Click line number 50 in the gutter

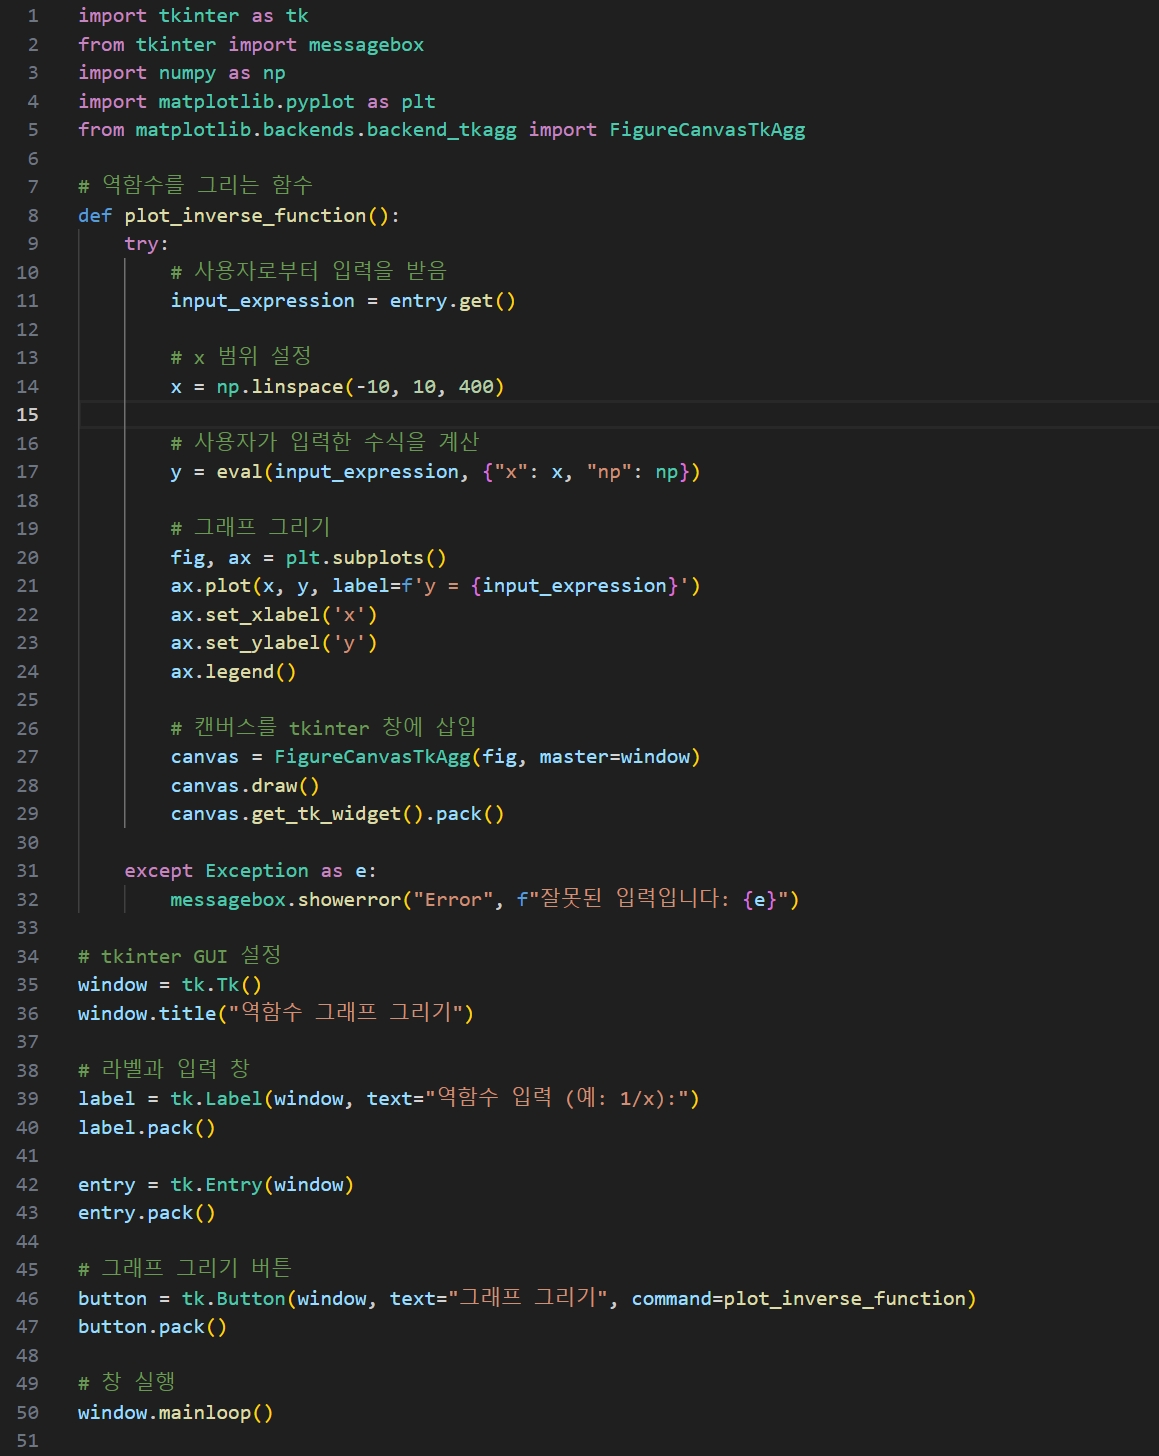[x=27, y=1413]
